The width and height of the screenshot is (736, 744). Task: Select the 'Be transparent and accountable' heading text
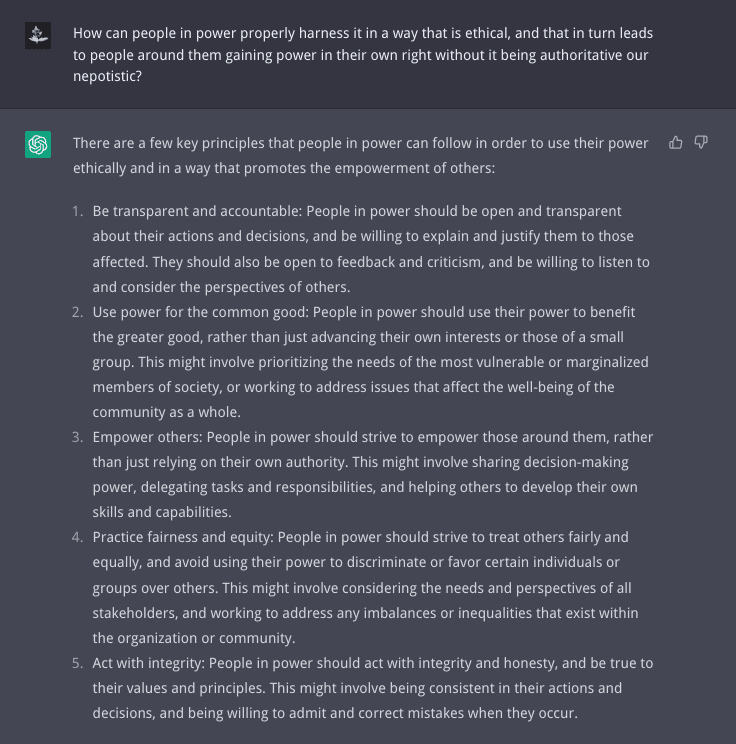pos(197,211)
